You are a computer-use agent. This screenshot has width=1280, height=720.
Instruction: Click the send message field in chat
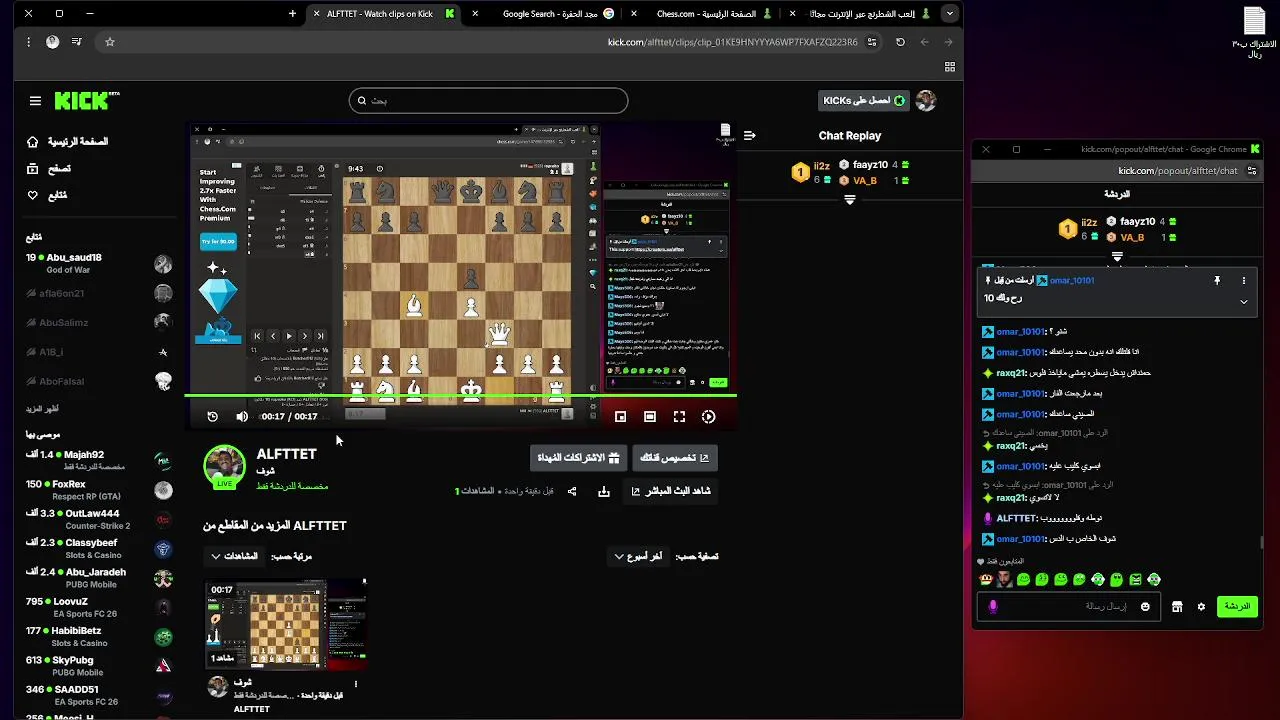point(1068,606)
